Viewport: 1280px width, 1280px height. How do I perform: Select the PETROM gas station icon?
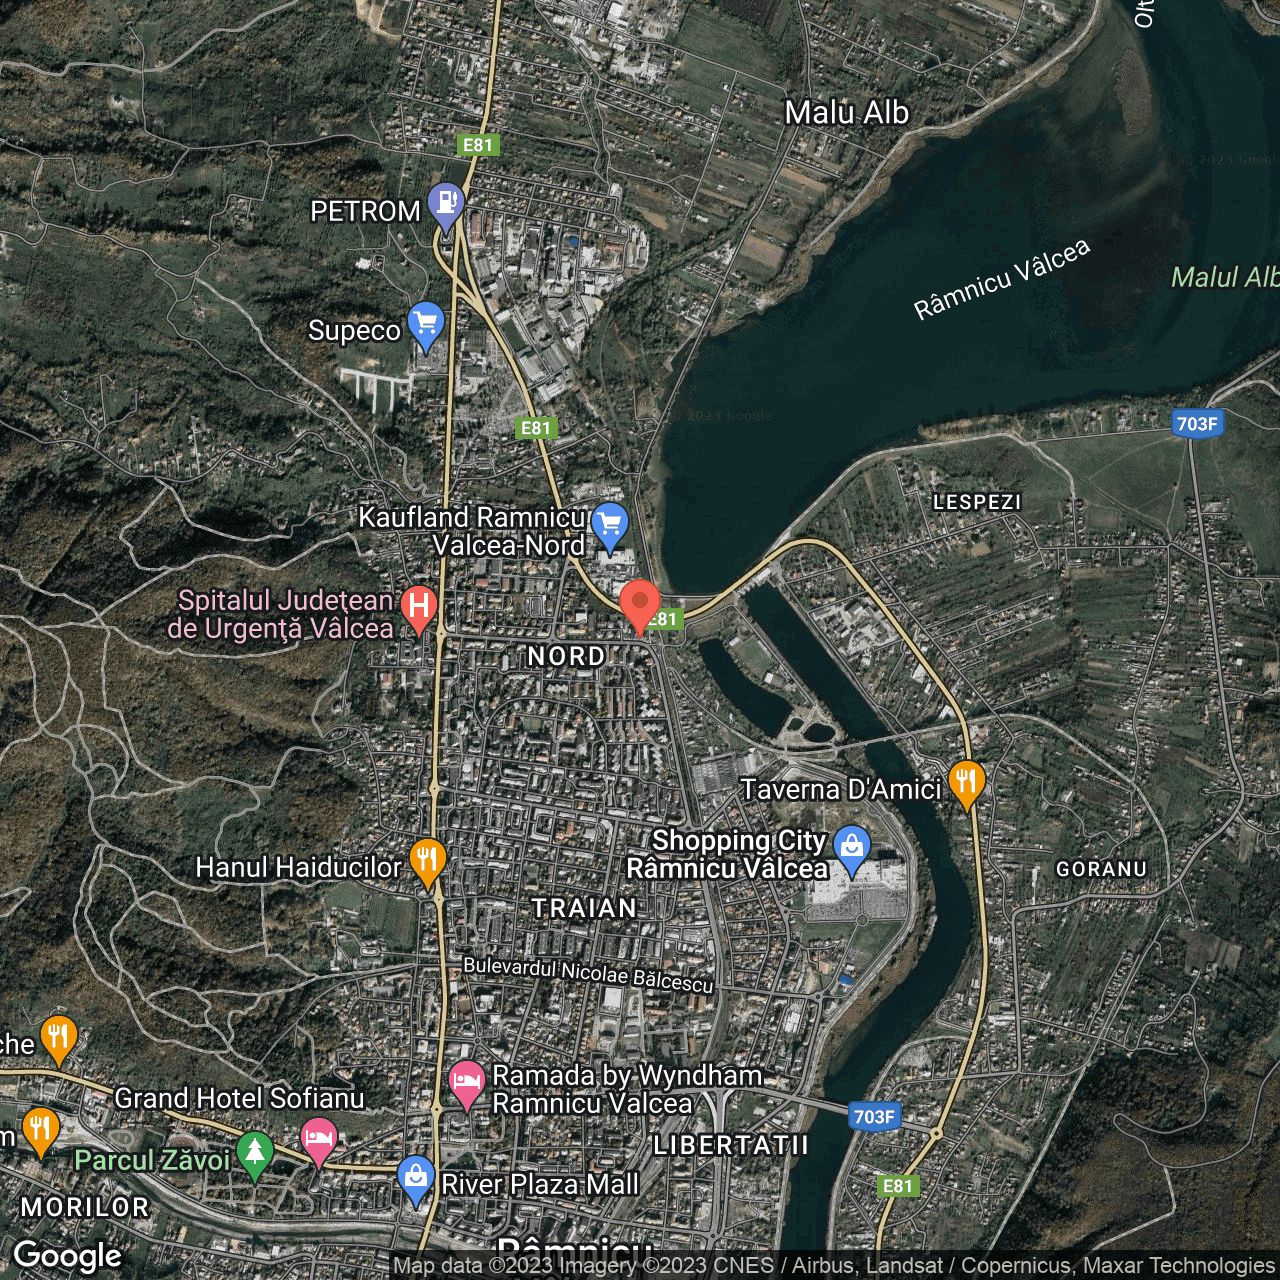click(x=445, y=203)
